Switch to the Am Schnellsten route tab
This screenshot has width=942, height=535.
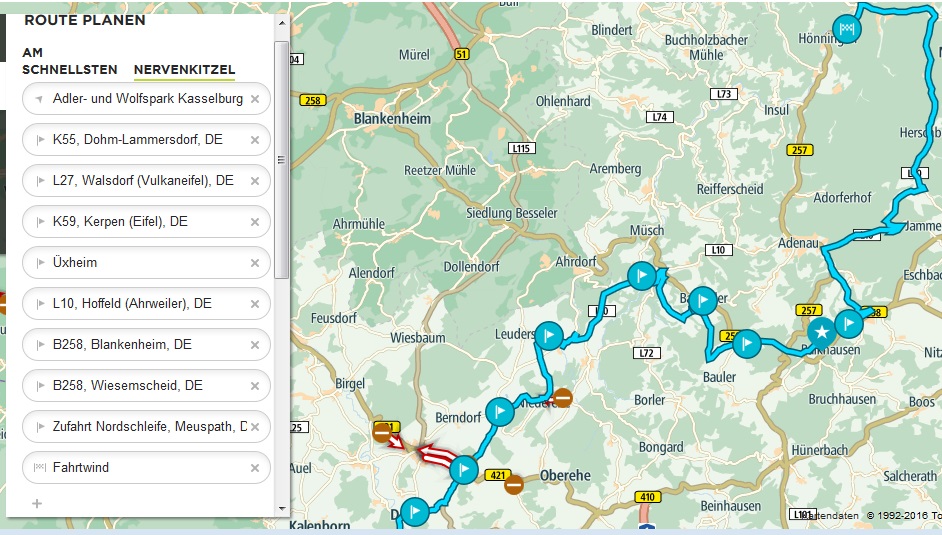click(70, 61)
